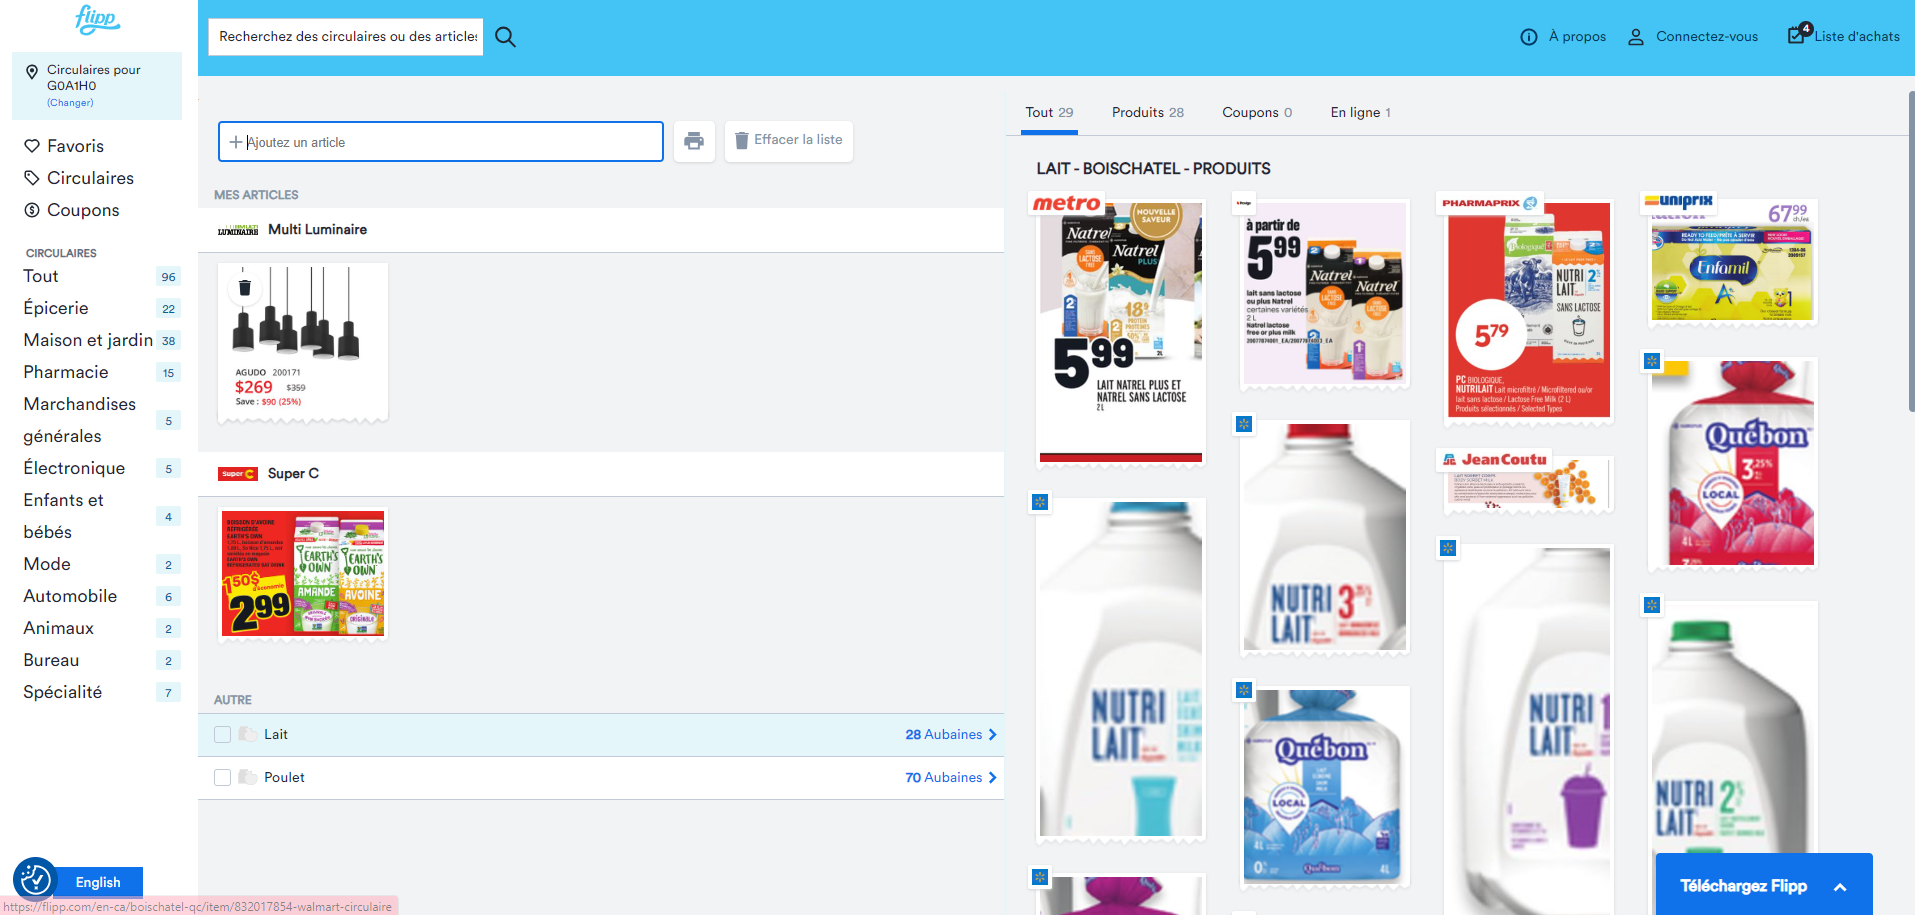
Task: Click the Ajoutez un article field
Action: 441,142
